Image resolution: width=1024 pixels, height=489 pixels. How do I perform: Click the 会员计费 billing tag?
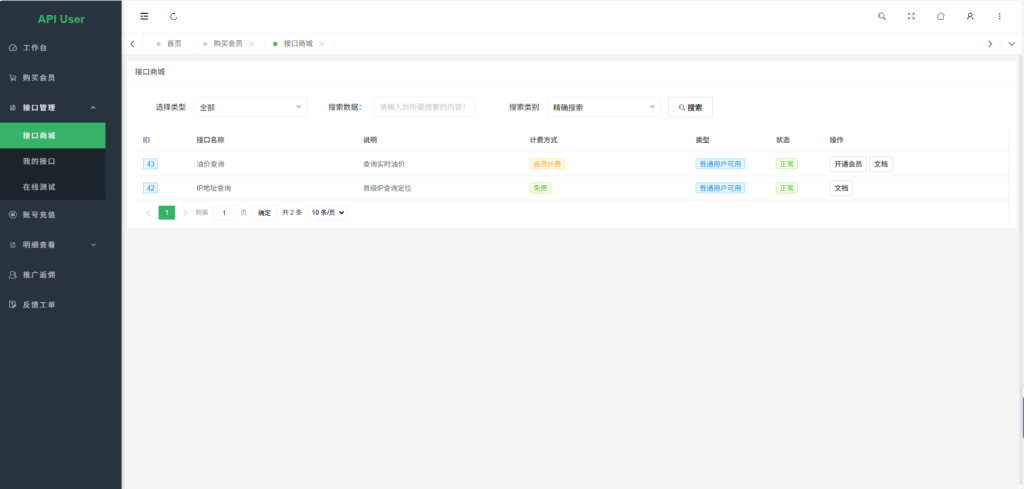(x=547, y=164)
